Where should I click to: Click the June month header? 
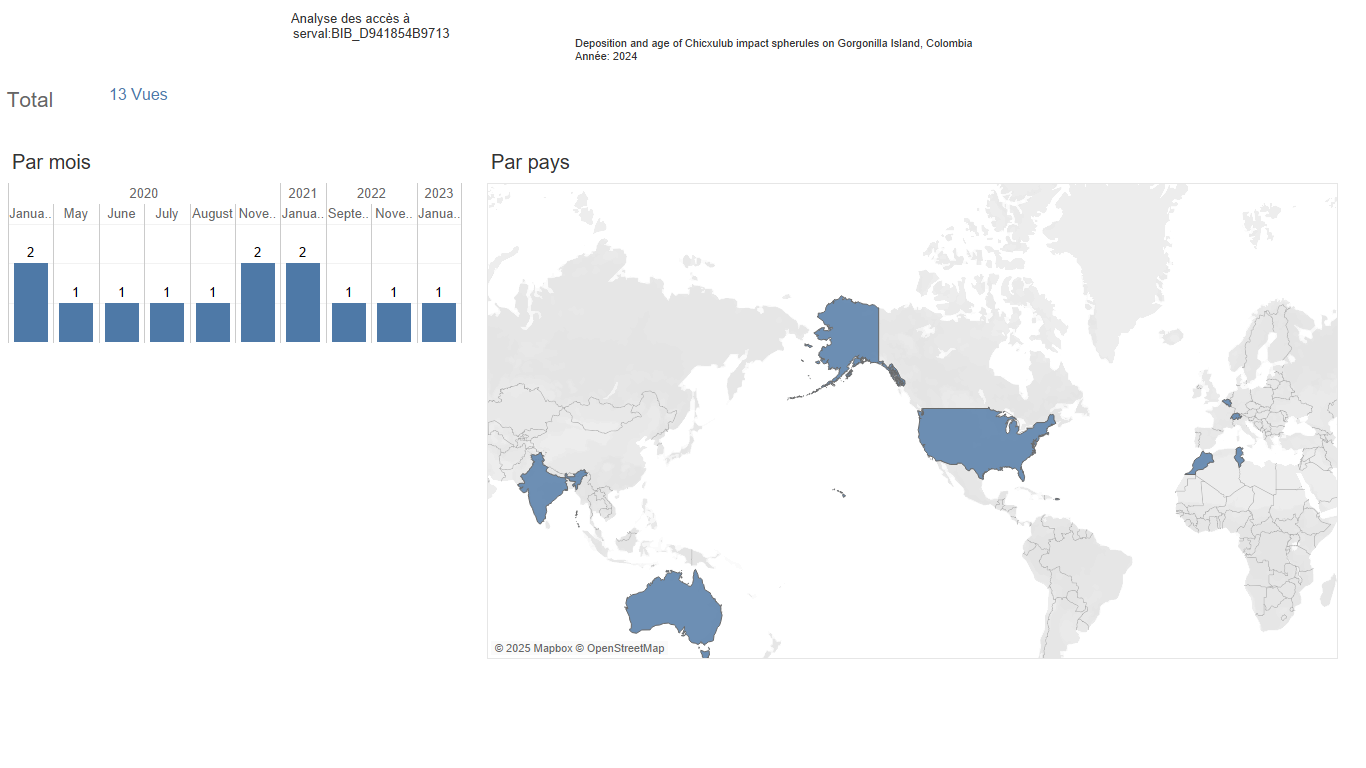coord(122,214)
